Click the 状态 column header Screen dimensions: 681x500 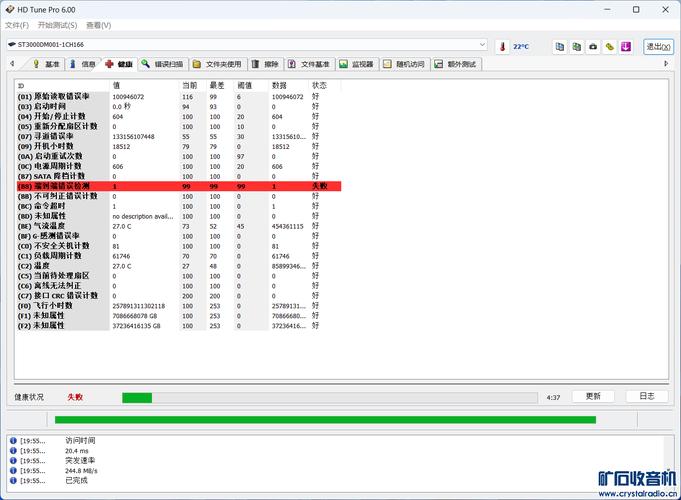[x=324, y=86]
